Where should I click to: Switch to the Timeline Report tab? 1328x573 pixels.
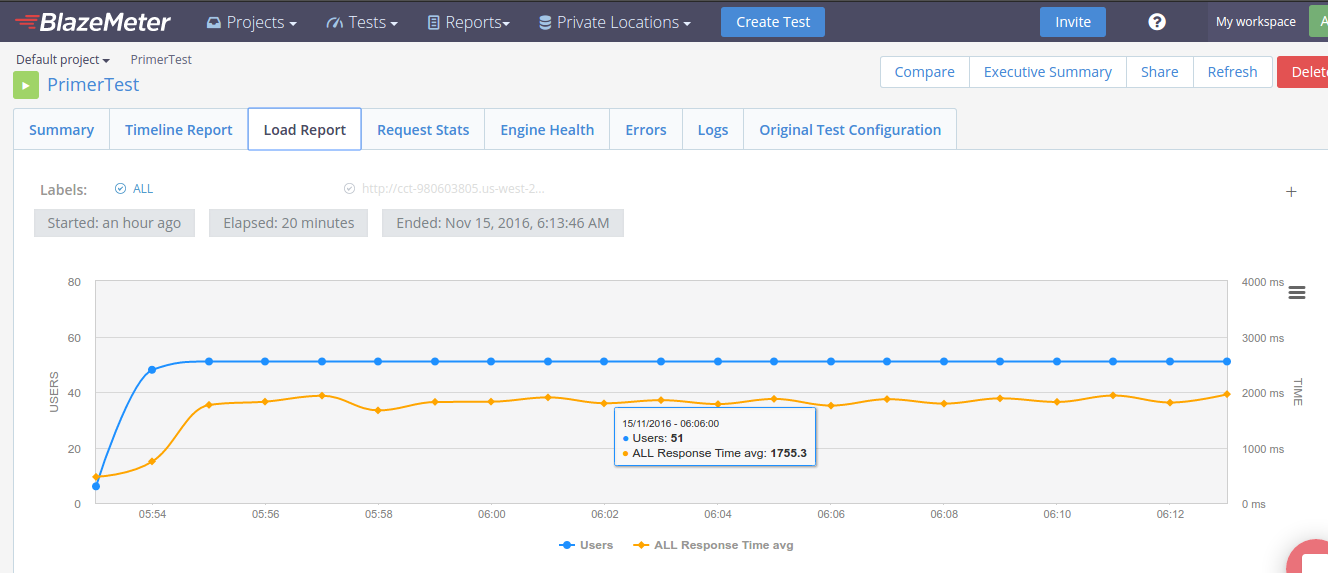[x=178, y=130]
